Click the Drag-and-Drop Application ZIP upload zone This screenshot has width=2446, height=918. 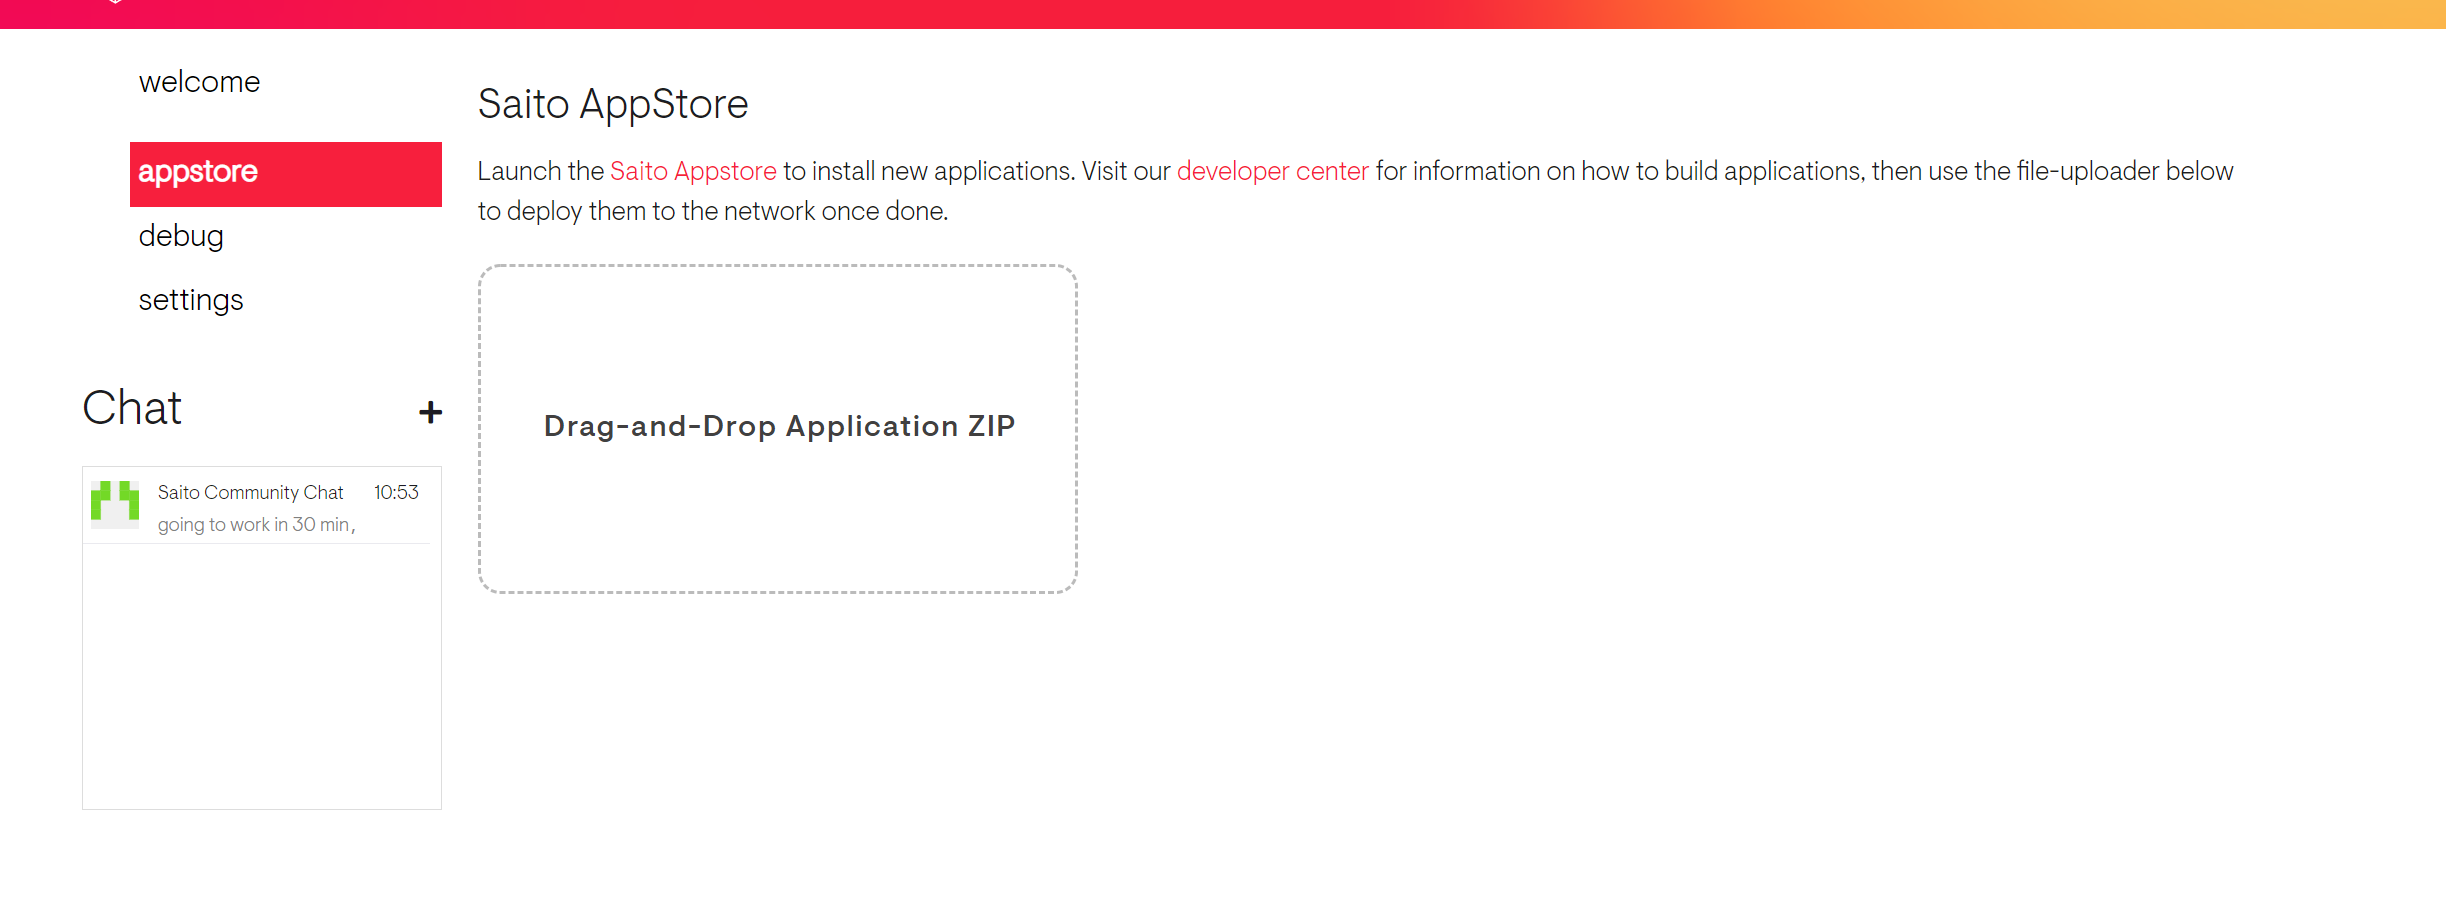coord(778,429)
